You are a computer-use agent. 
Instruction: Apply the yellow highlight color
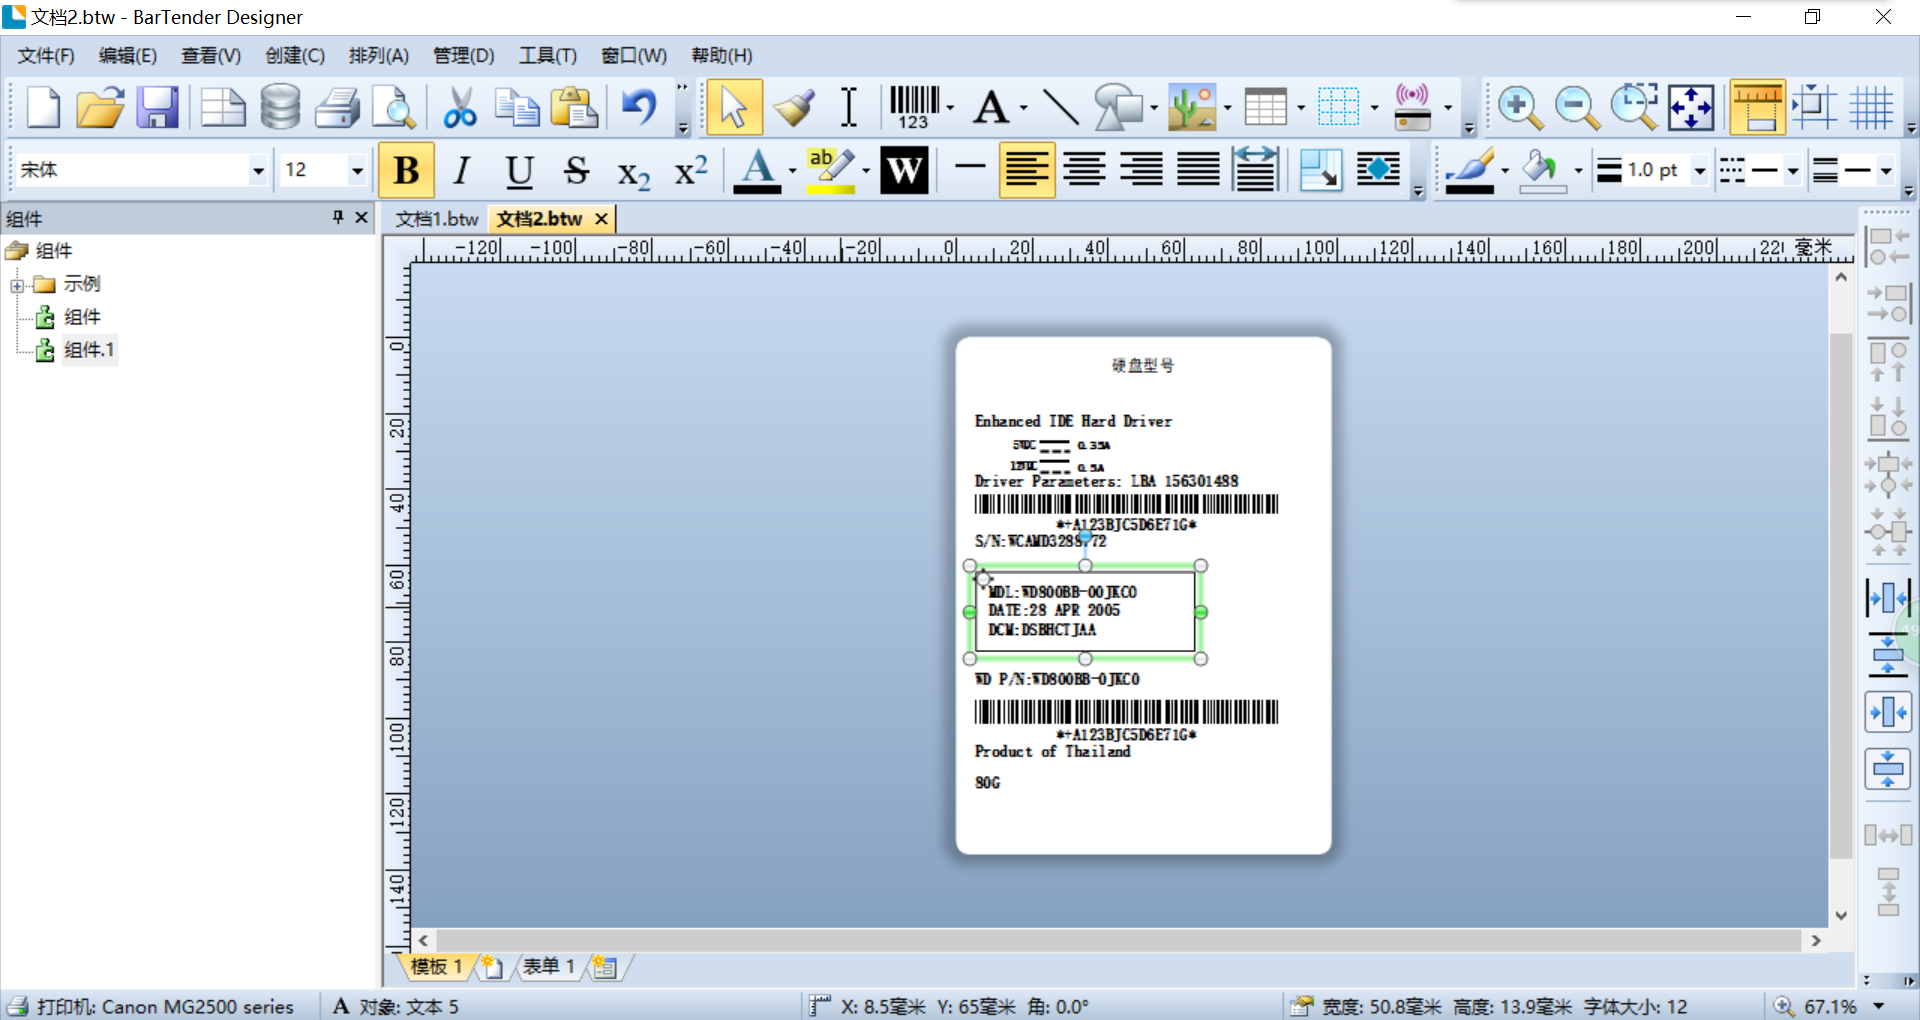tap(831, 170)
